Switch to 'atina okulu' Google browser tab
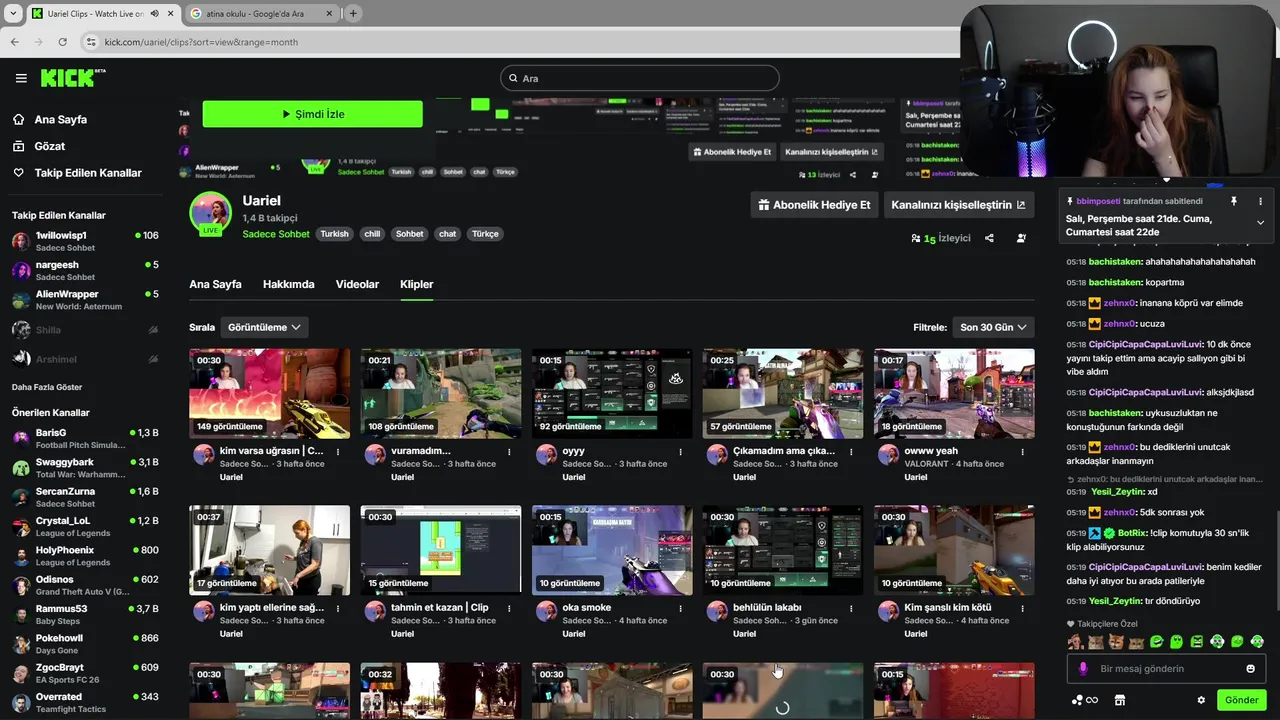 pos(263,14)
